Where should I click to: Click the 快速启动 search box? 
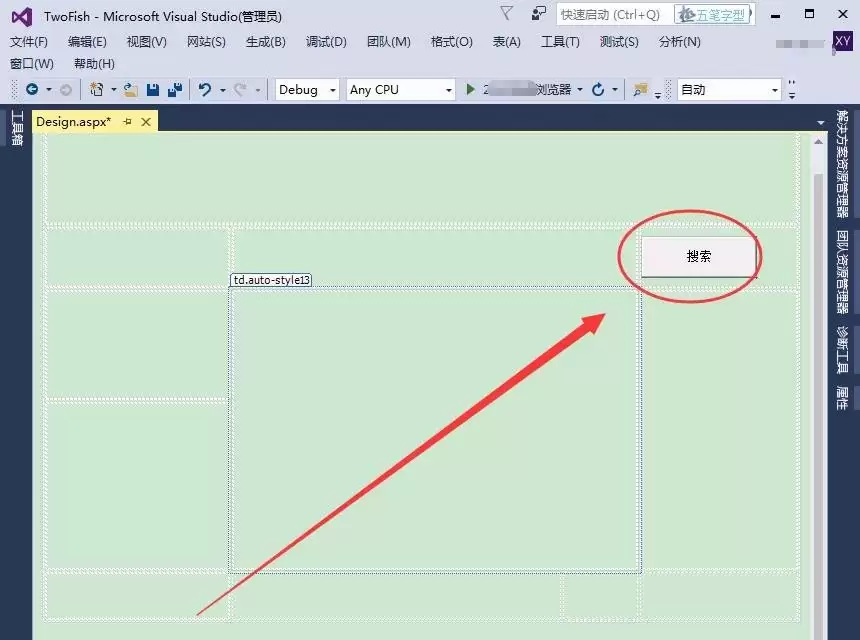click(x=612, y=15)
